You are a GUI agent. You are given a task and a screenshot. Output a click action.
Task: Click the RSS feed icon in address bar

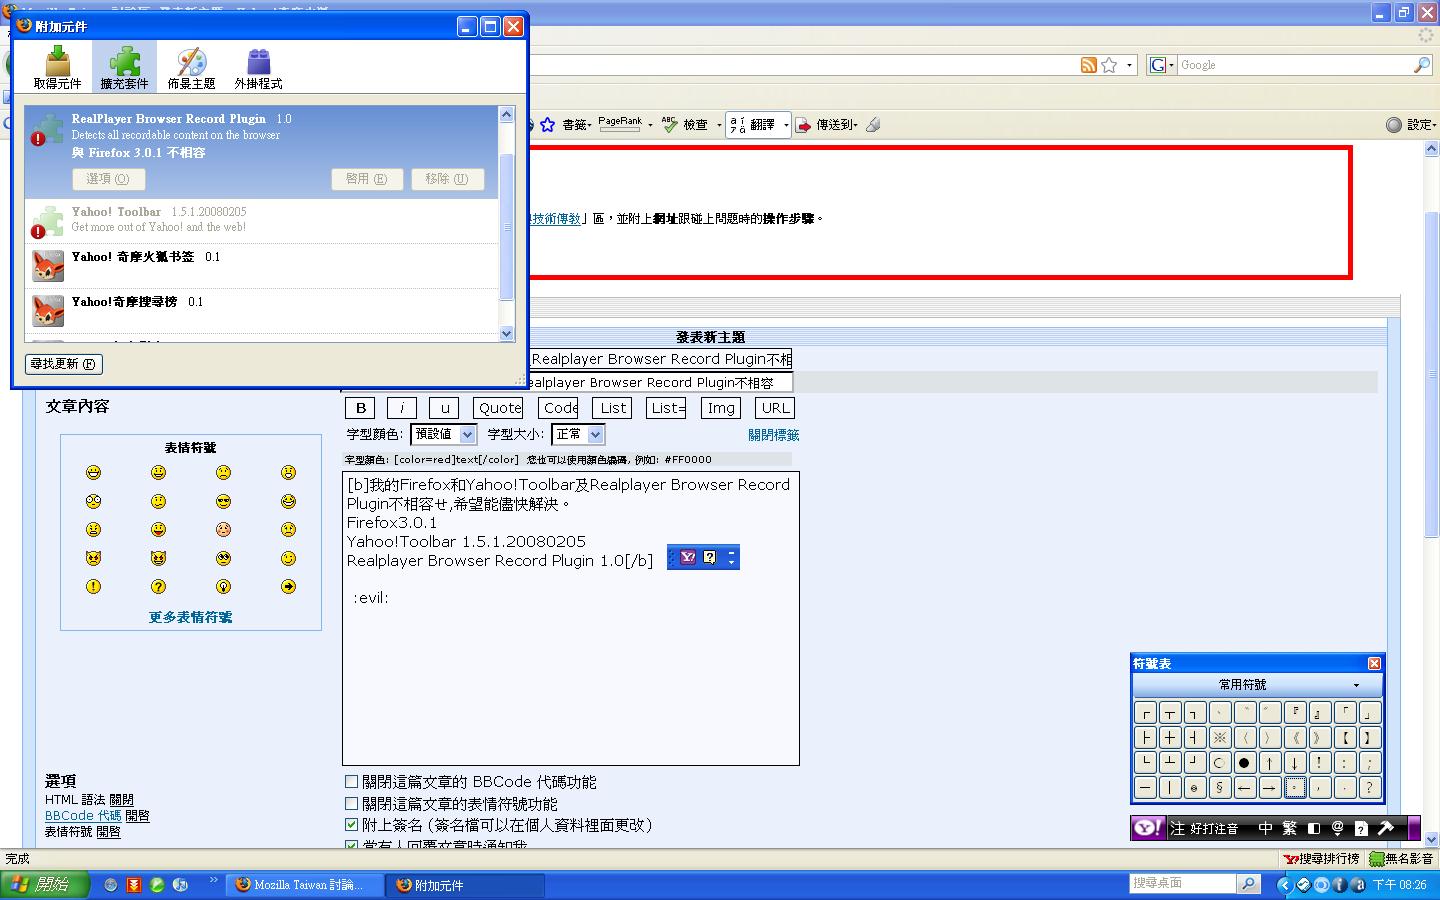tap(1089, 65)
